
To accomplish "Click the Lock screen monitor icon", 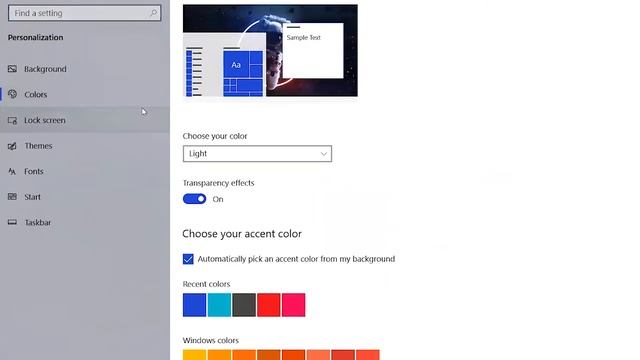I will [12, 120].
